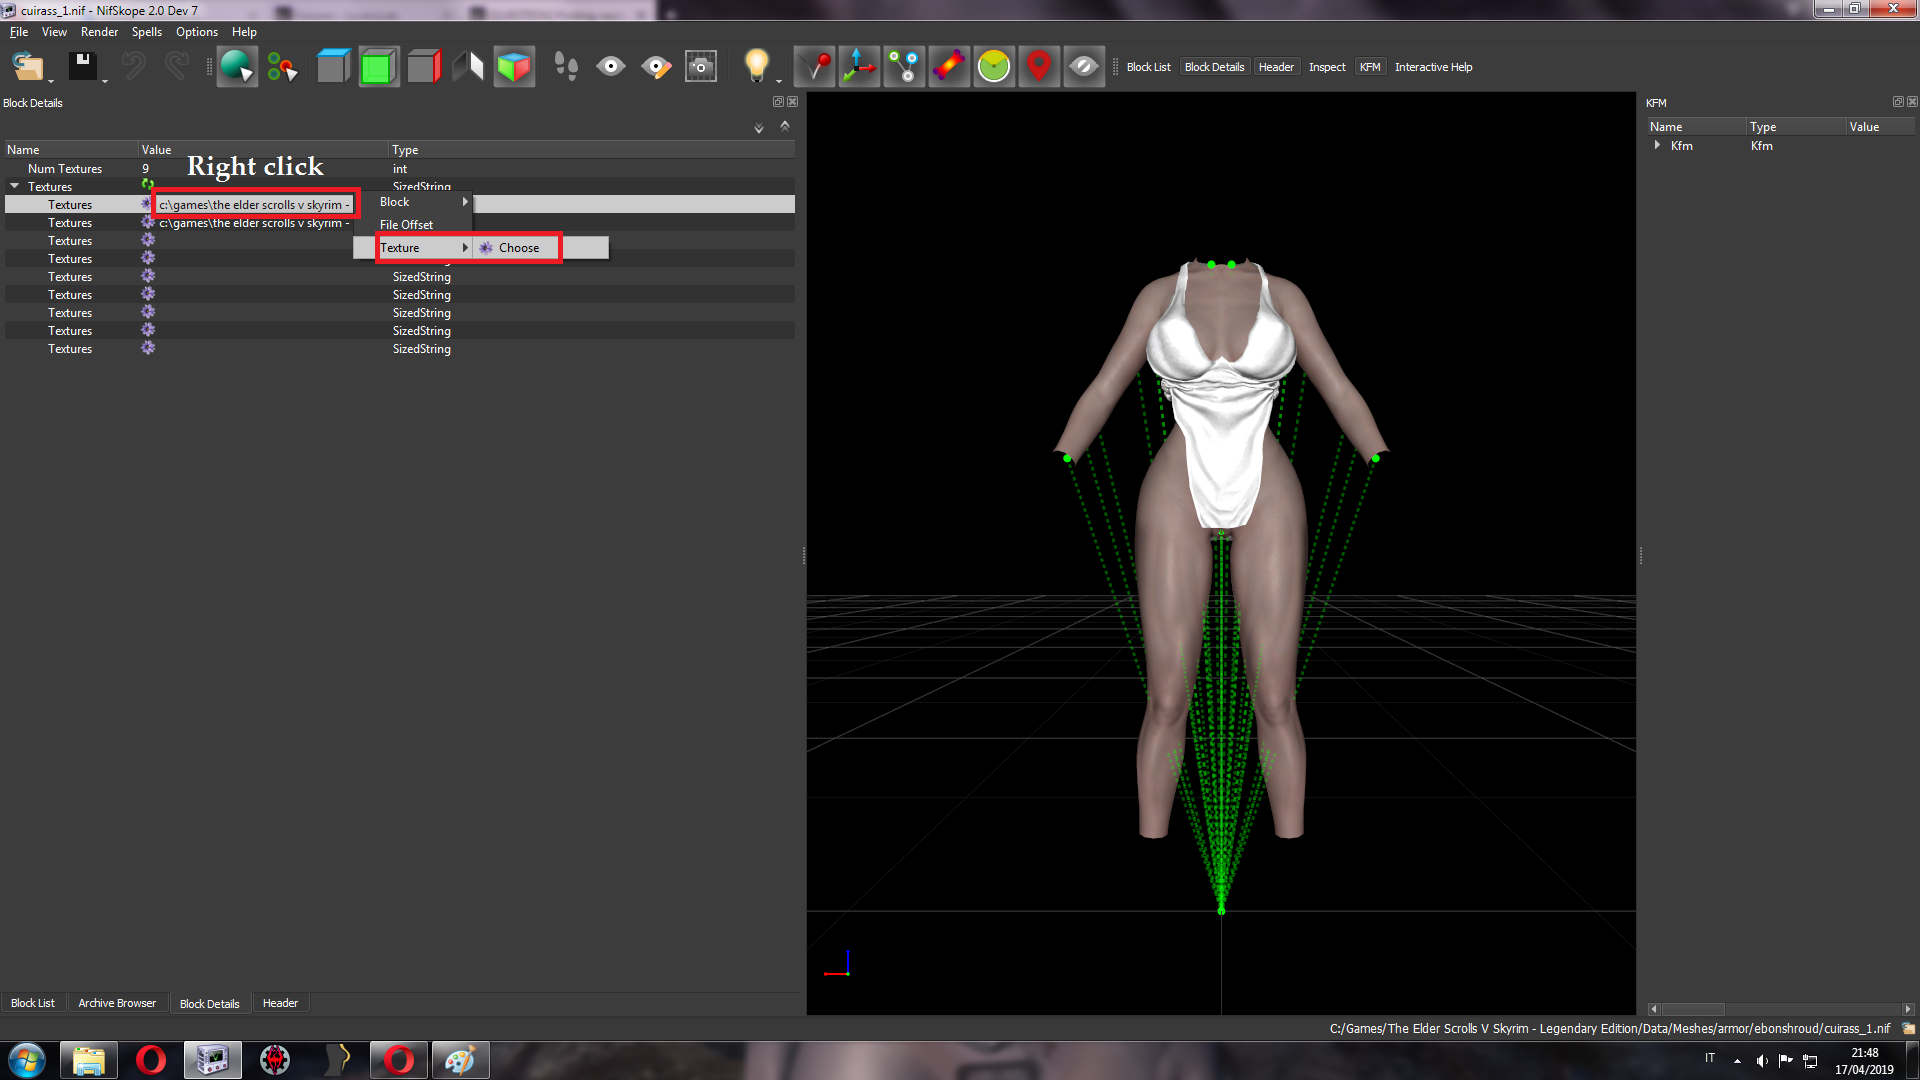The image size is (1920, 1080).
Task: Open the Interactive Help toolbar button
Action: [x=1433, y=67]
